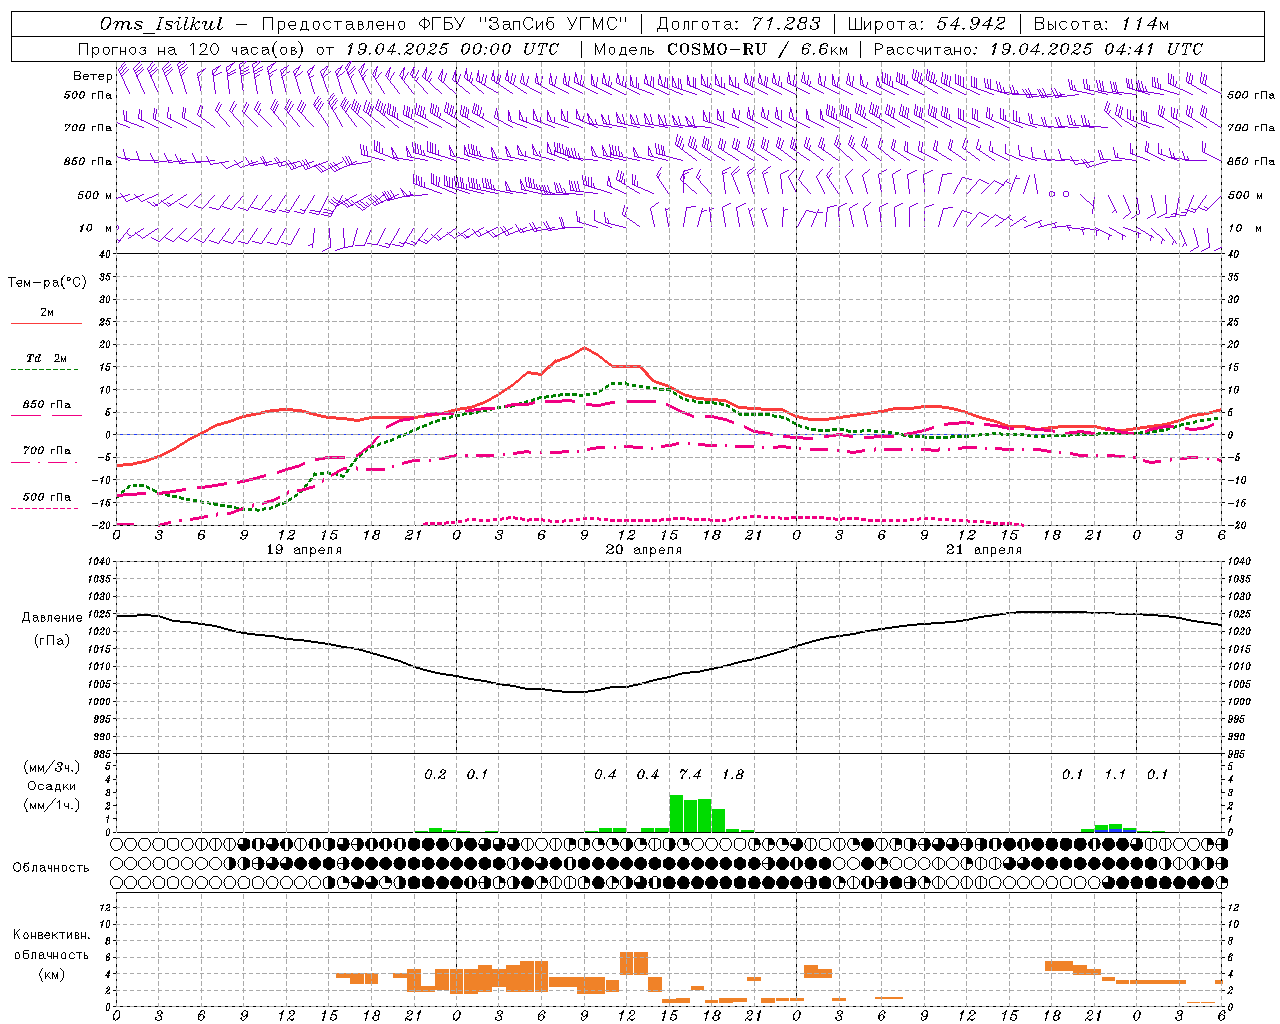Click the Долгота: 71.283 value
This screenshot has width=1280, height=1024.
pos(738,24)
